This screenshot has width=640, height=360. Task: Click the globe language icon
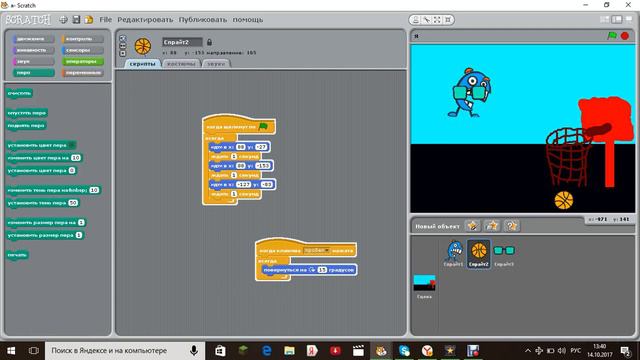coord(63,19)
